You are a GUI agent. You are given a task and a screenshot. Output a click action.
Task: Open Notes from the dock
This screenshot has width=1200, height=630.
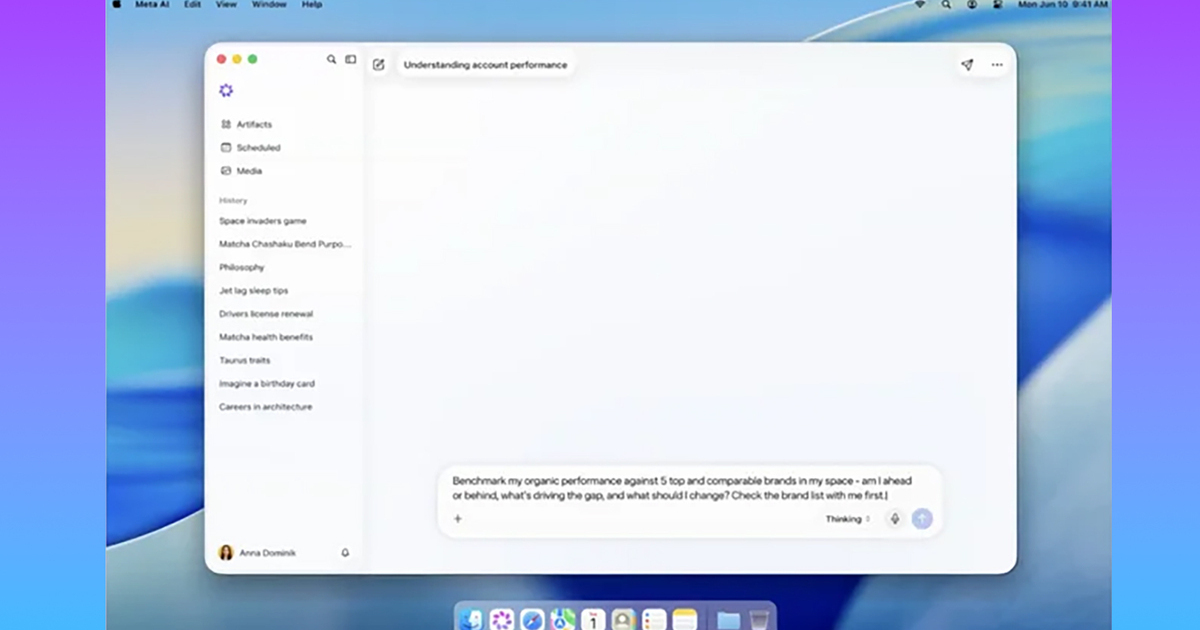point(685,620)
